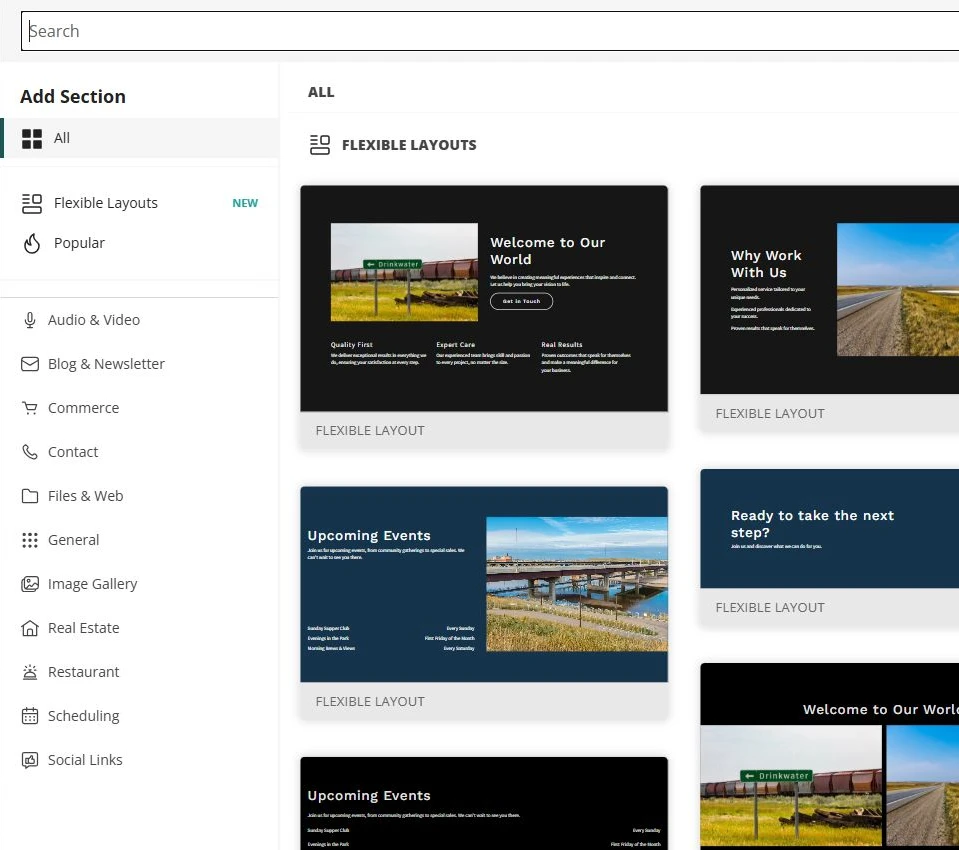The width and height of the screenshot is (959, 850).
Task: Click the Flexible Layouts sidebar icon
Action: coord(32,204)
